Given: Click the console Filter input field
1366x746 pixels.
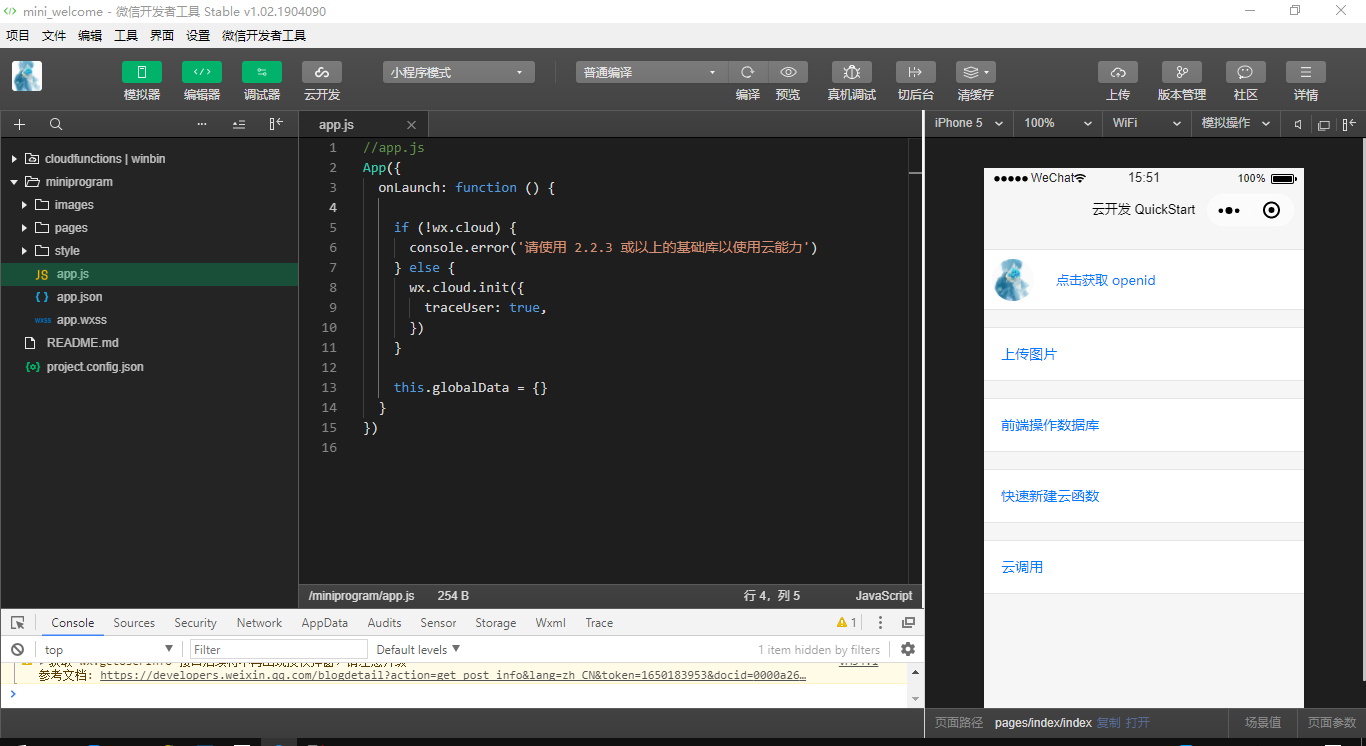Looking at the screenshot, I should [x=279, y=650].
